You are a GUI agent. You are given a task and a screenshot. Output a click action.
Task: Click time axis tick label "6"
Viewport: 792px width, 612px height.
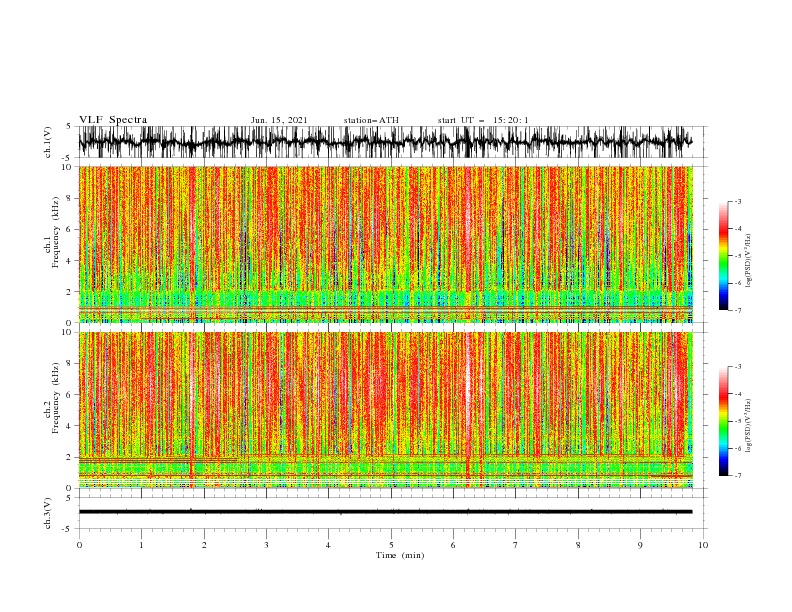tap(453, 545)
